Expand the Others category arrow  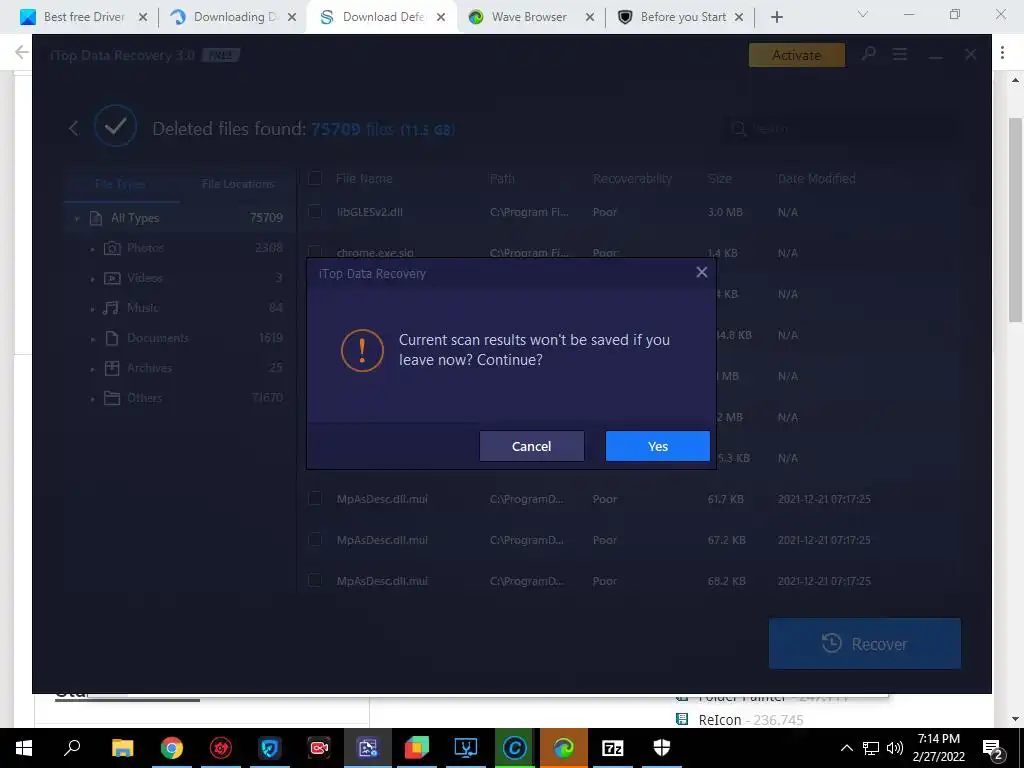(93, 399)
